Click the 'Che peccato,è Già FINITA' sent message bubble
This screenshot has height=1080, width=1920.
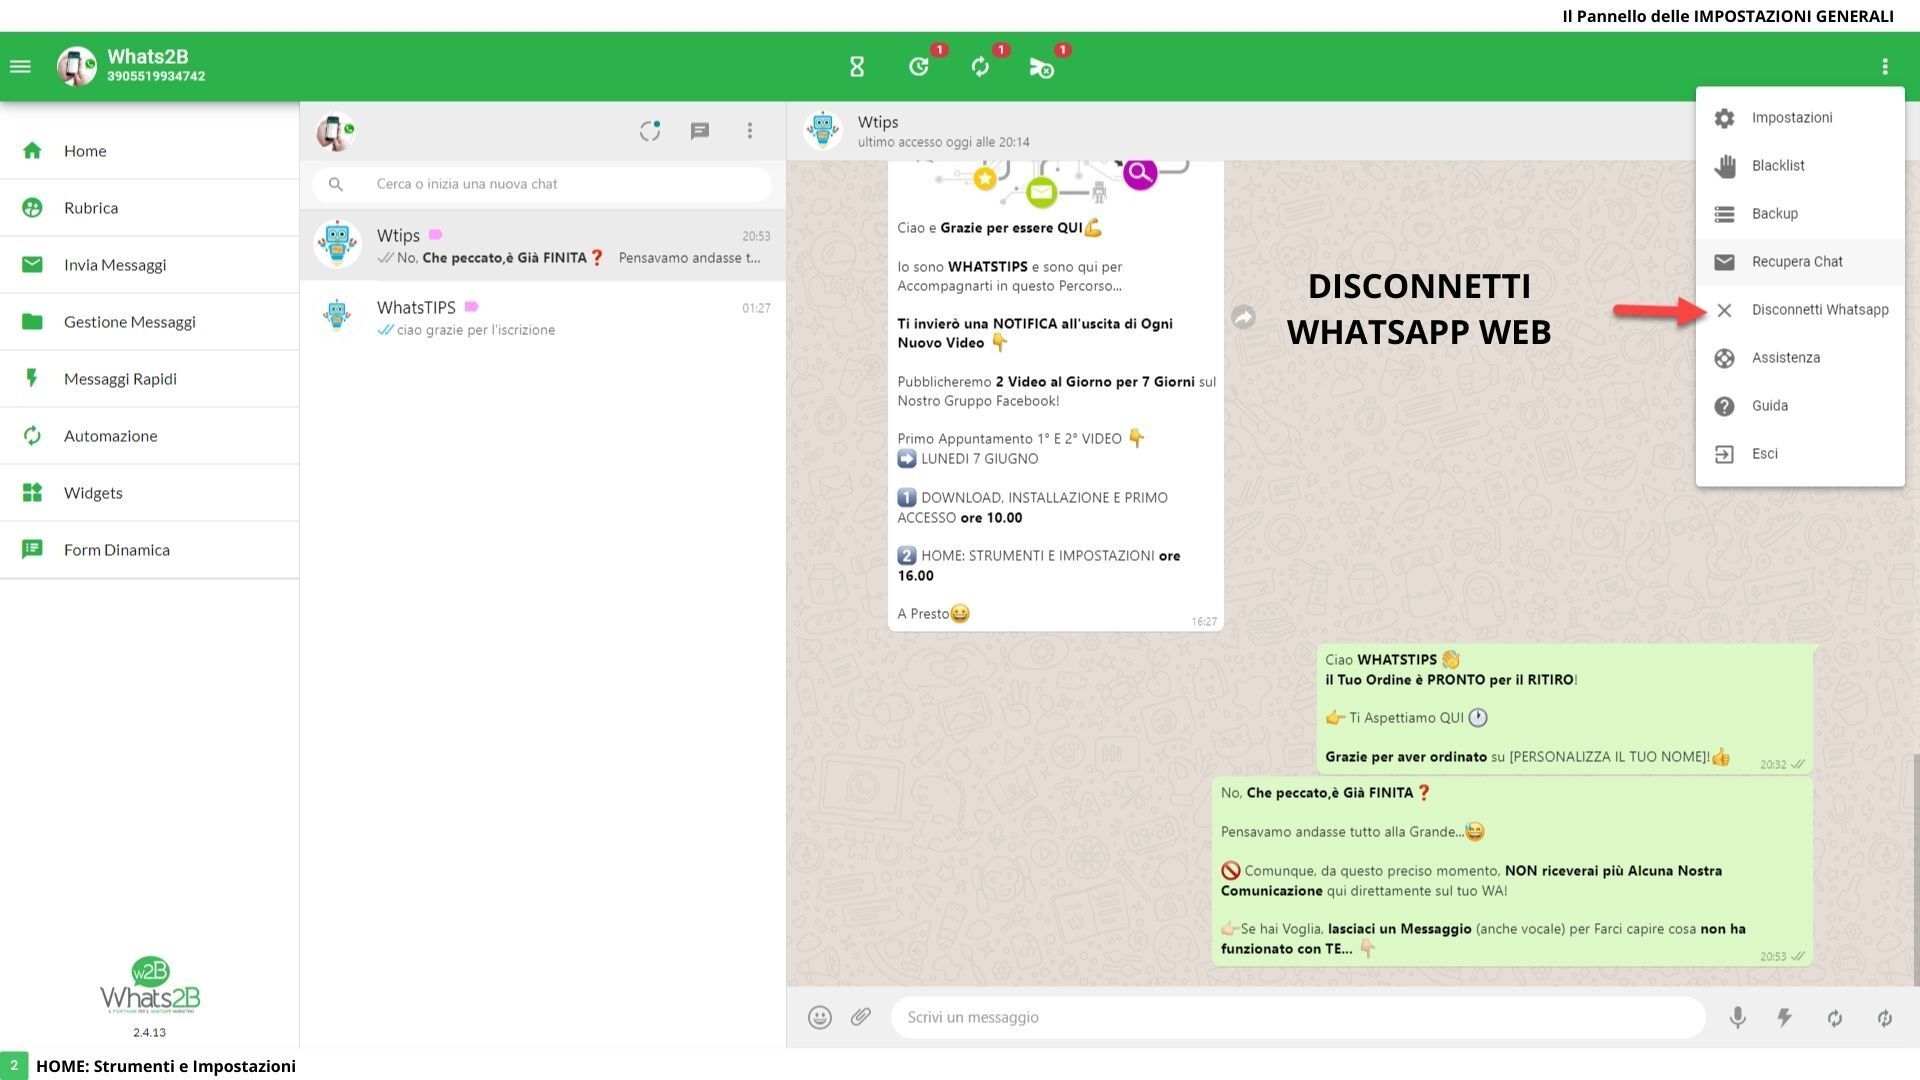(x=1512, y=872)
